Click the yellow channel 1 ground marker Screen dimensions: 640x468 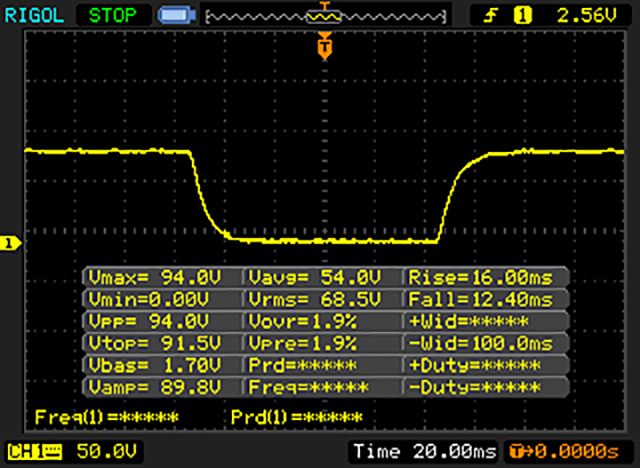click(9, 243)
